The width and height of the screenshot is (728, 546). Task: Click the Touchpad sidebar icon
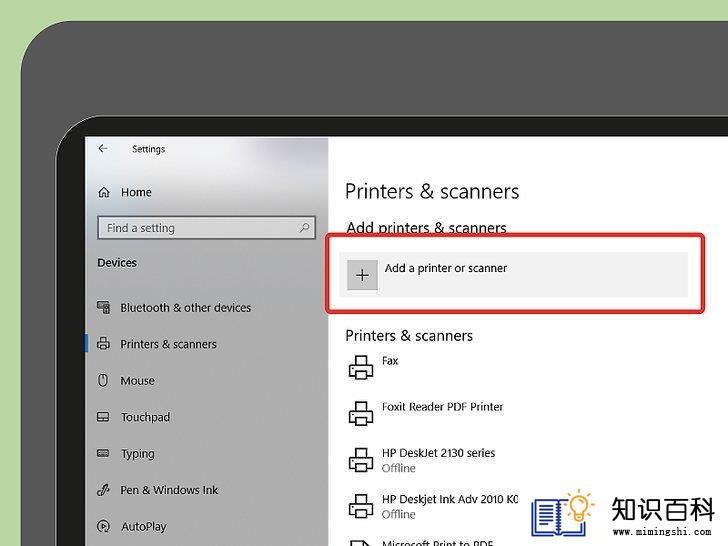point(103,417)
